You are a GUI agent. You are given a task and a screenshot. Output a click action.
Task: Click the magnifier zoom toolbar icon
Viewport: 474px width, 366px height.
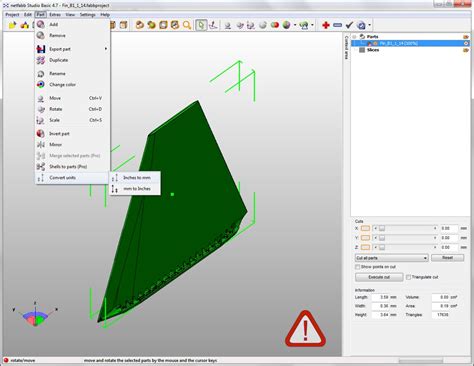[187, 25]
